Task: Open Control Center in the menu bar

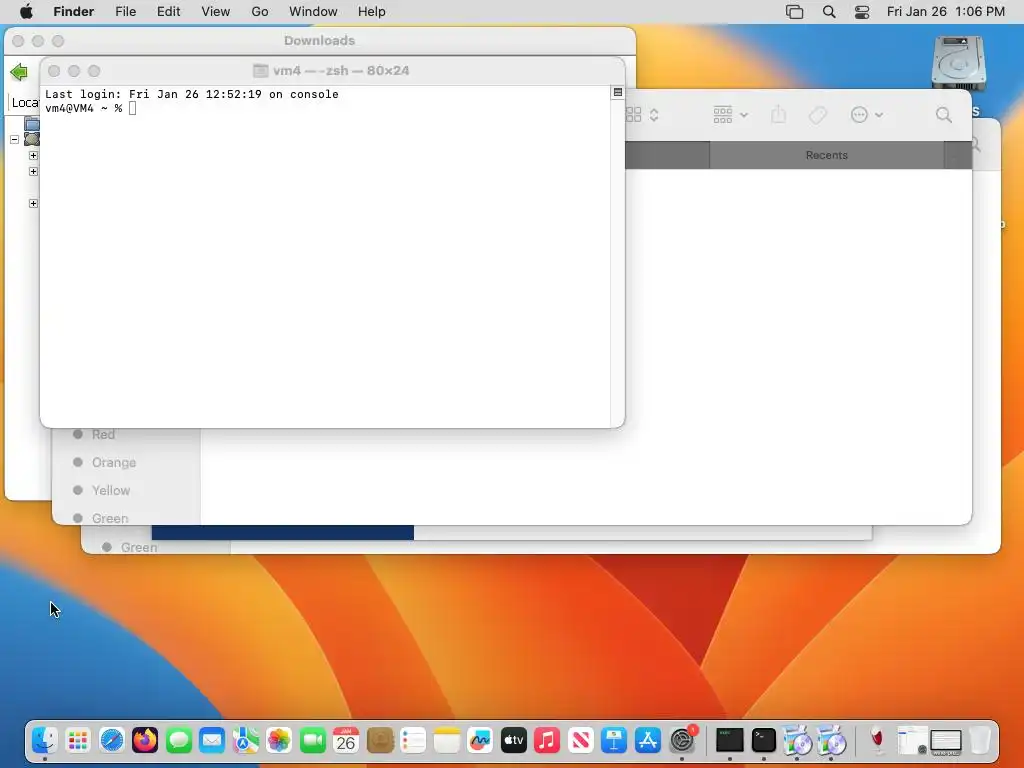Action: tap(862, 12)
